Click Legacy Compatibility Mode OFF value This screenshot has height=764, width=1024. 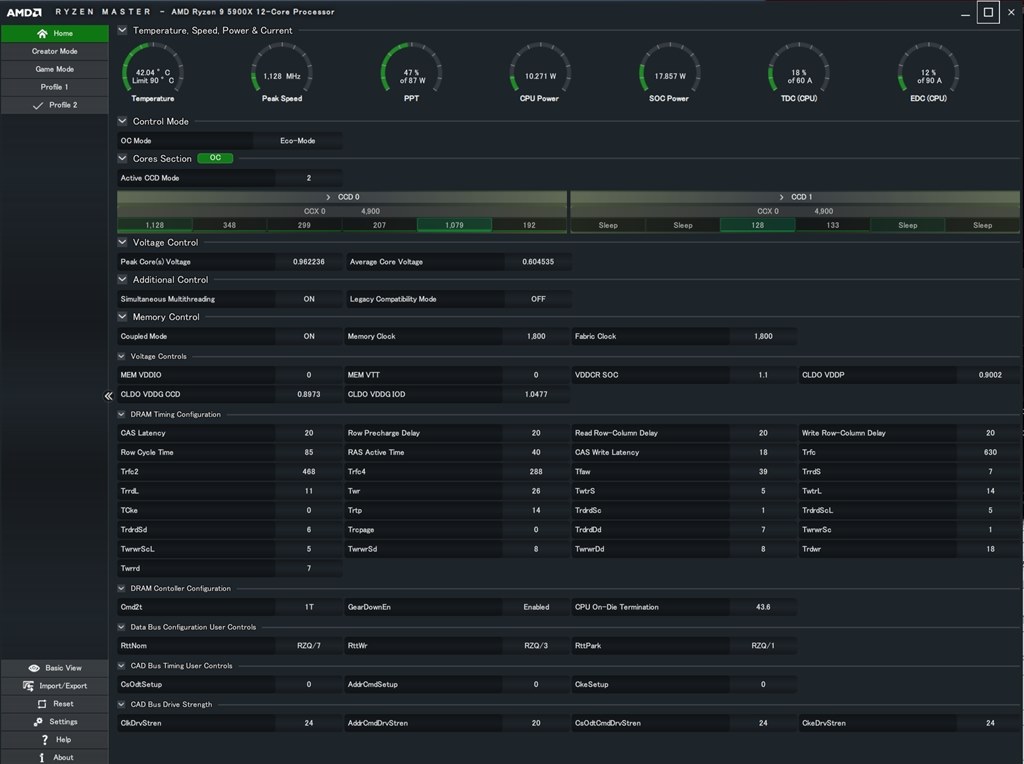(x=538, y=299)
